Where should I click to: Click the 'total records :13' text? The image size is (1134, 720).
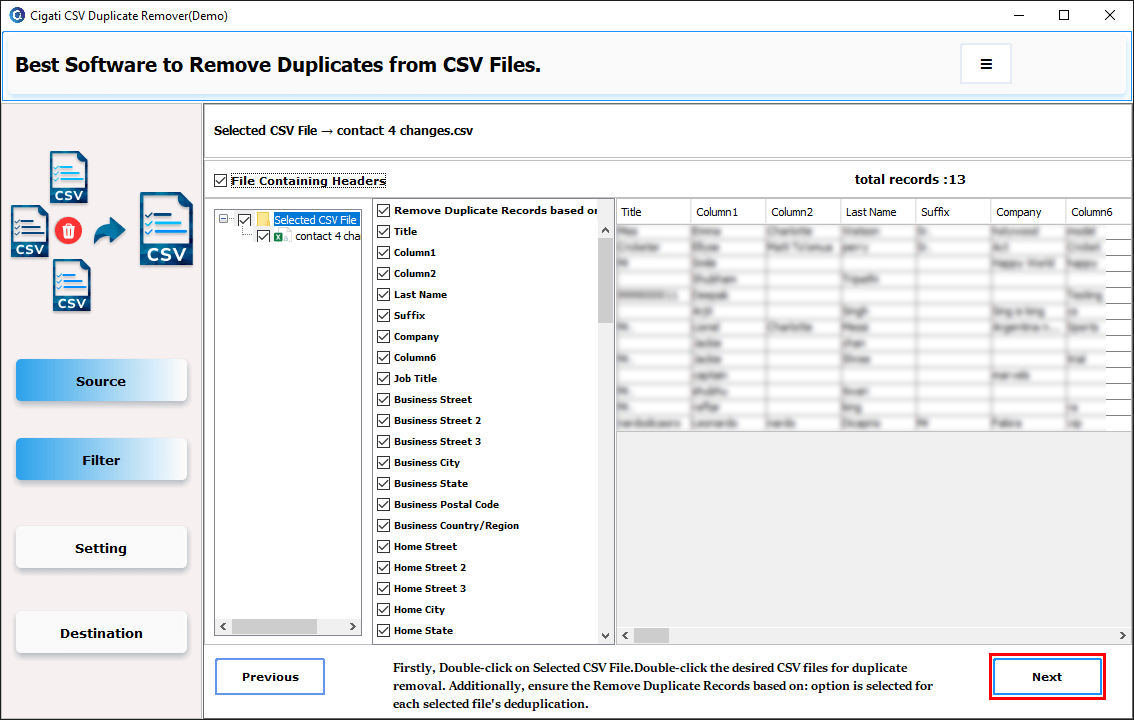[x=910, y=179]
